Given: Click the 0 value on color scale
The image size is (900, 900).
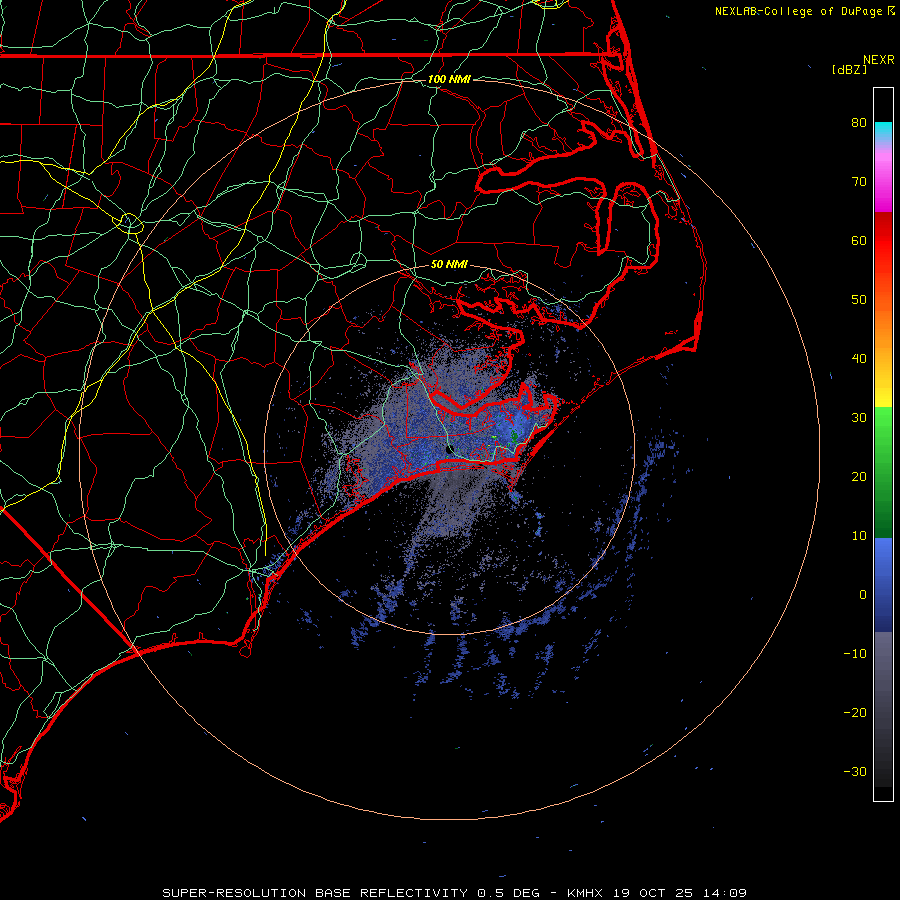Looking at the screenshot, I should (863, 595).
